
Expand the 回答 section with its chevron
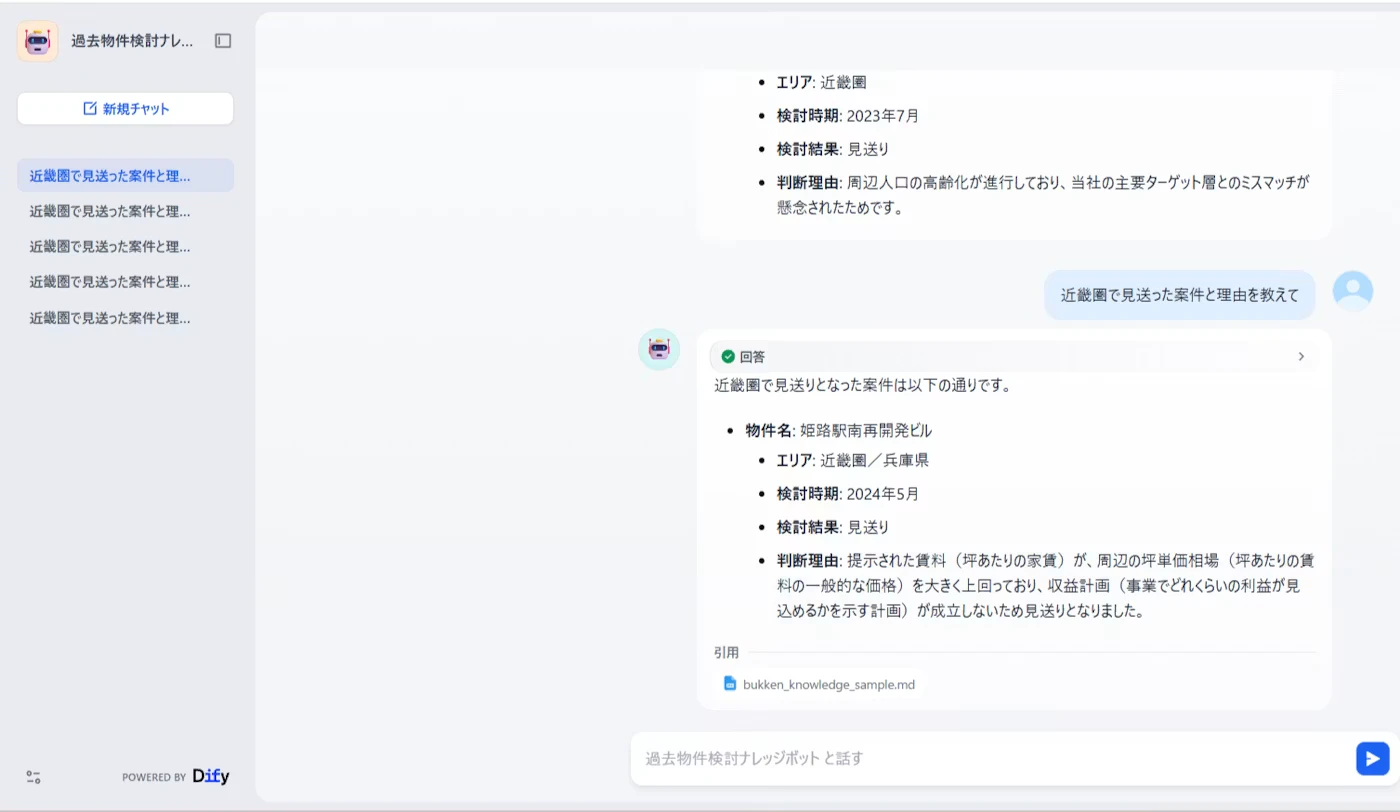(1301, 356)
